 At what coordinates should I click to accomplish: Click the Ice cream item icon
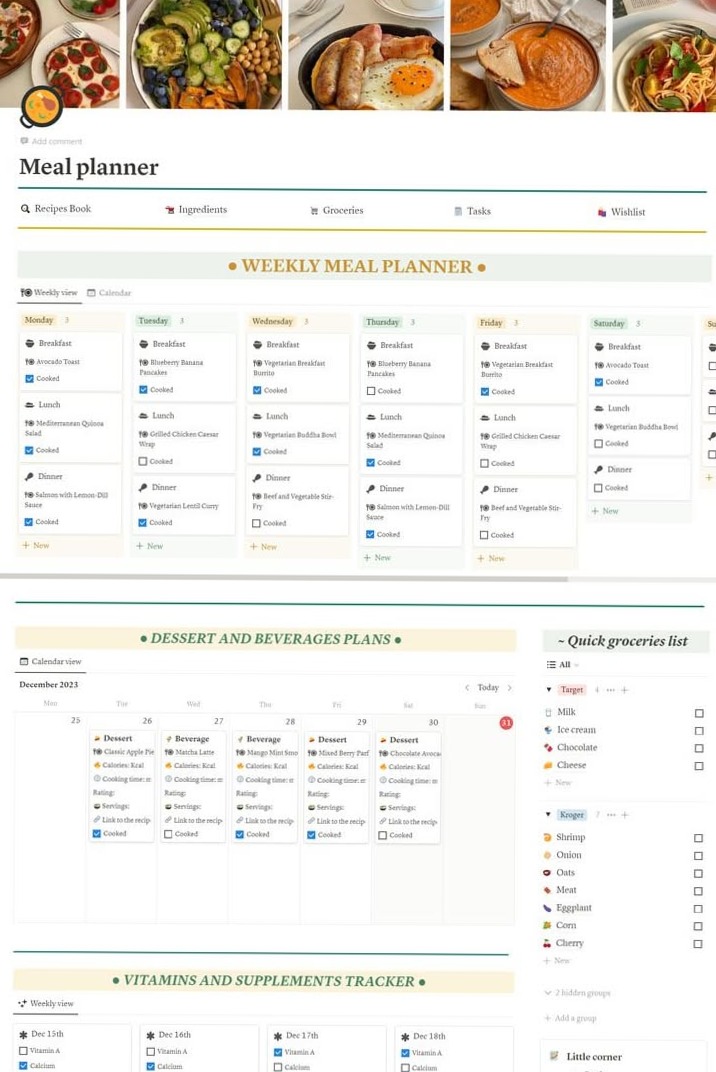(x=548, y=730)
